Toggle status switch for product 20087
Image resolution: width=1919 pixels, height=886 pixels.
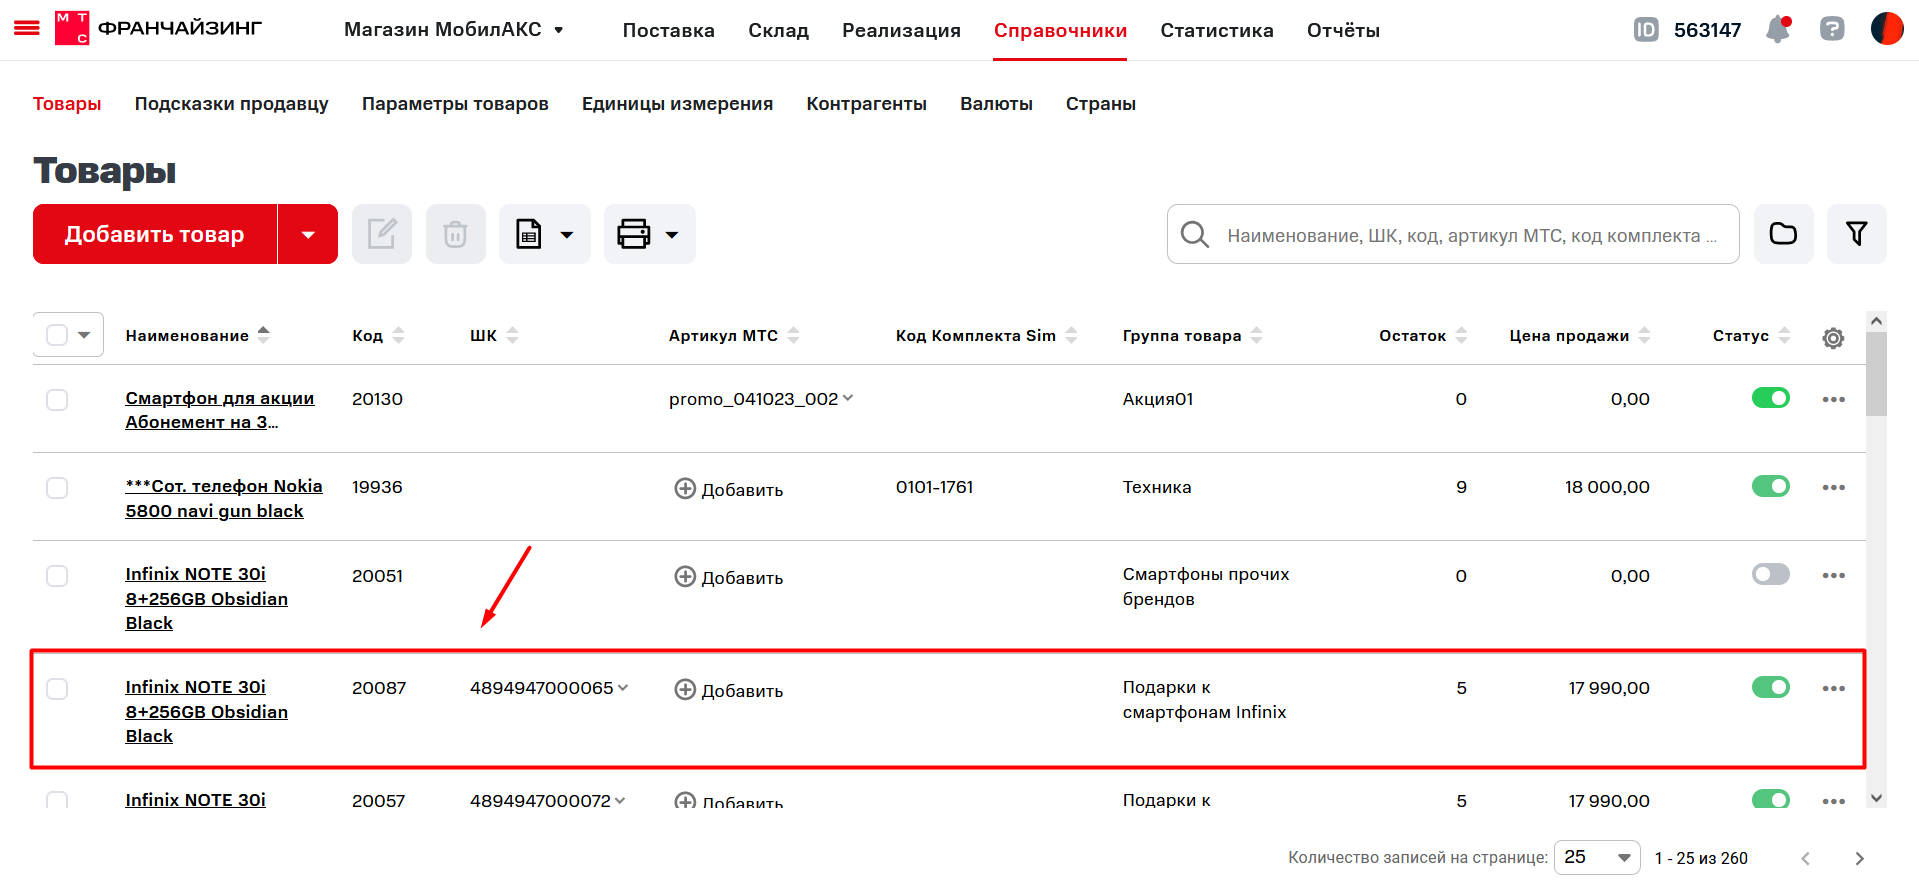(1771, 687)
